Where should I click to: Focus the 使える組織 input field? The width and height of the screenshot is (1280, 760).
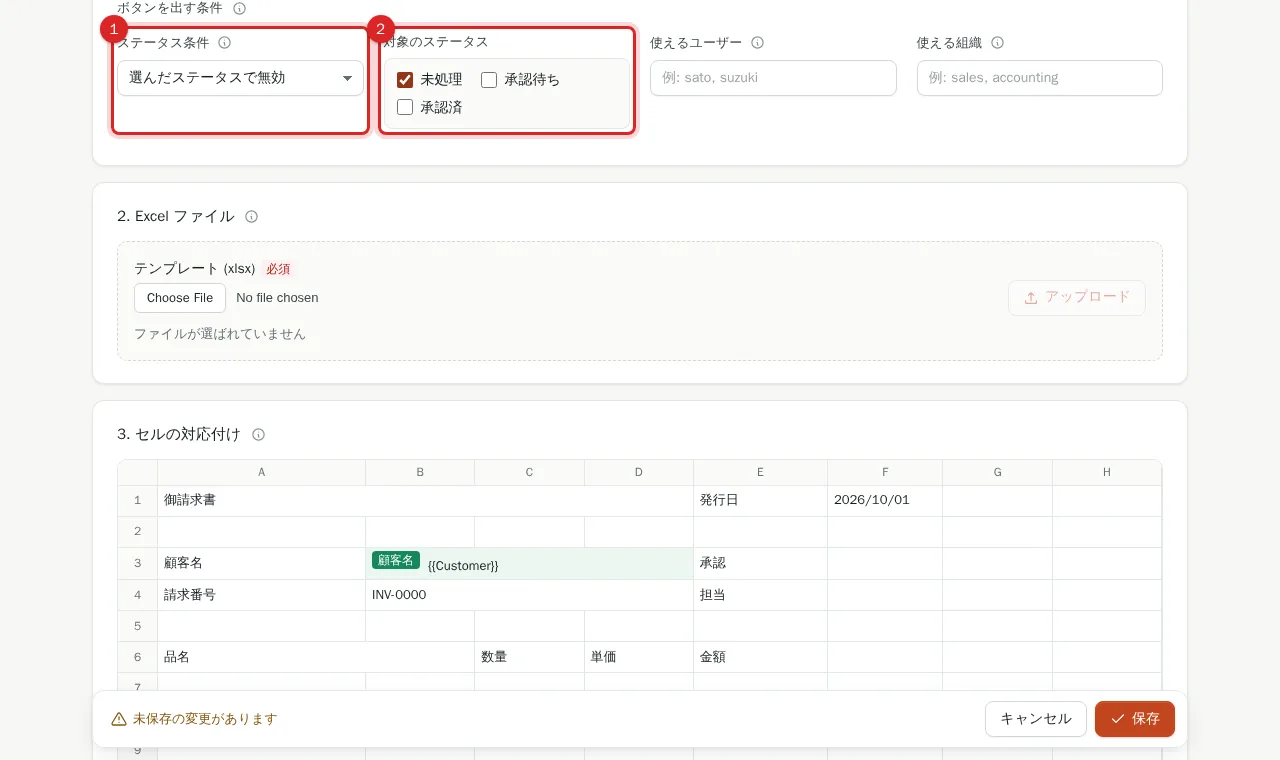tap(1040, 78)
